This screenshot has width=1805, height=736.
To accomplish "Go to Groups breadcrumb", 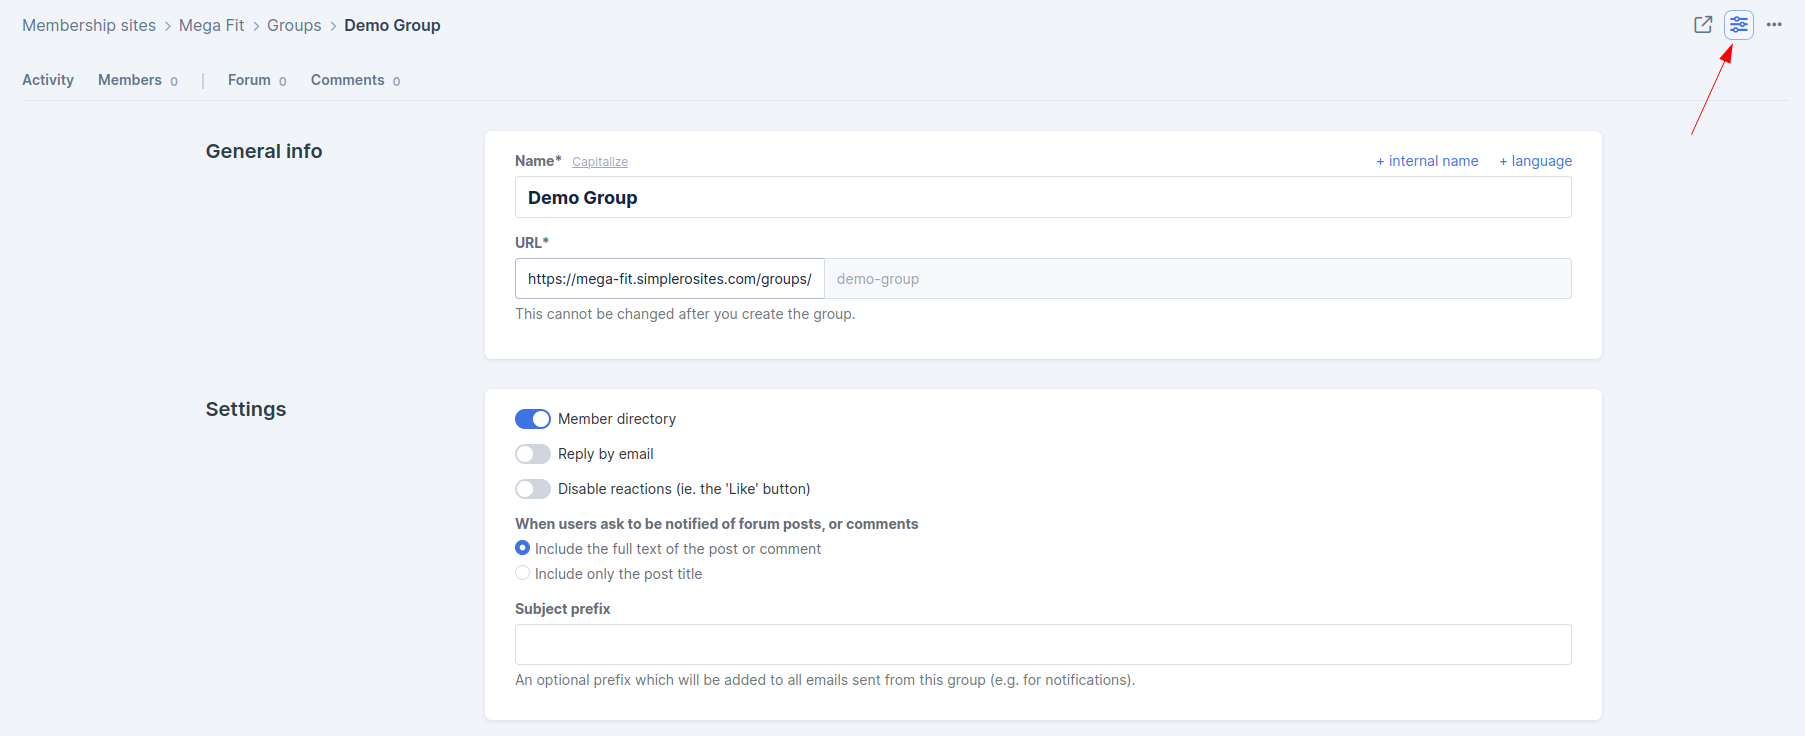I will pyautogui.click(x=294, y=25).
